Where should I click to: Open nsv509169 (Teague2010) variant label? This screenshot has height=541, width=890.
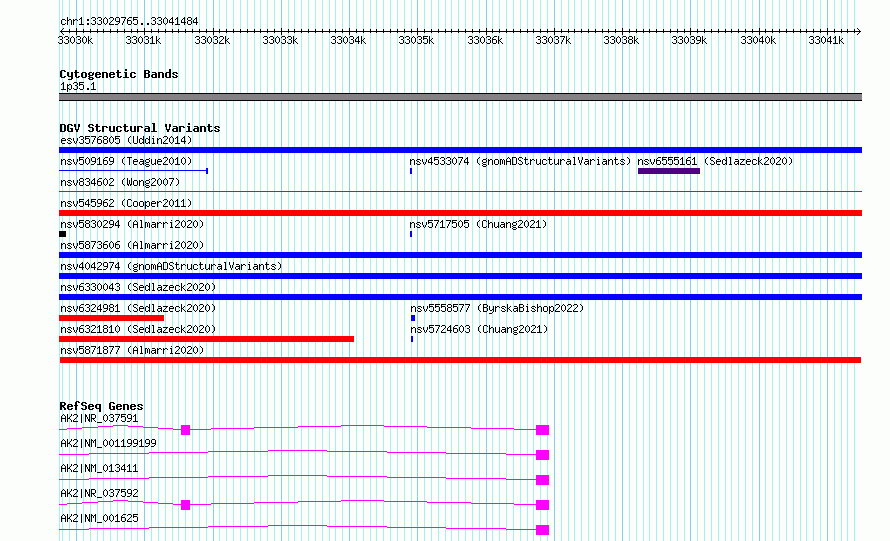coord(126,161)
